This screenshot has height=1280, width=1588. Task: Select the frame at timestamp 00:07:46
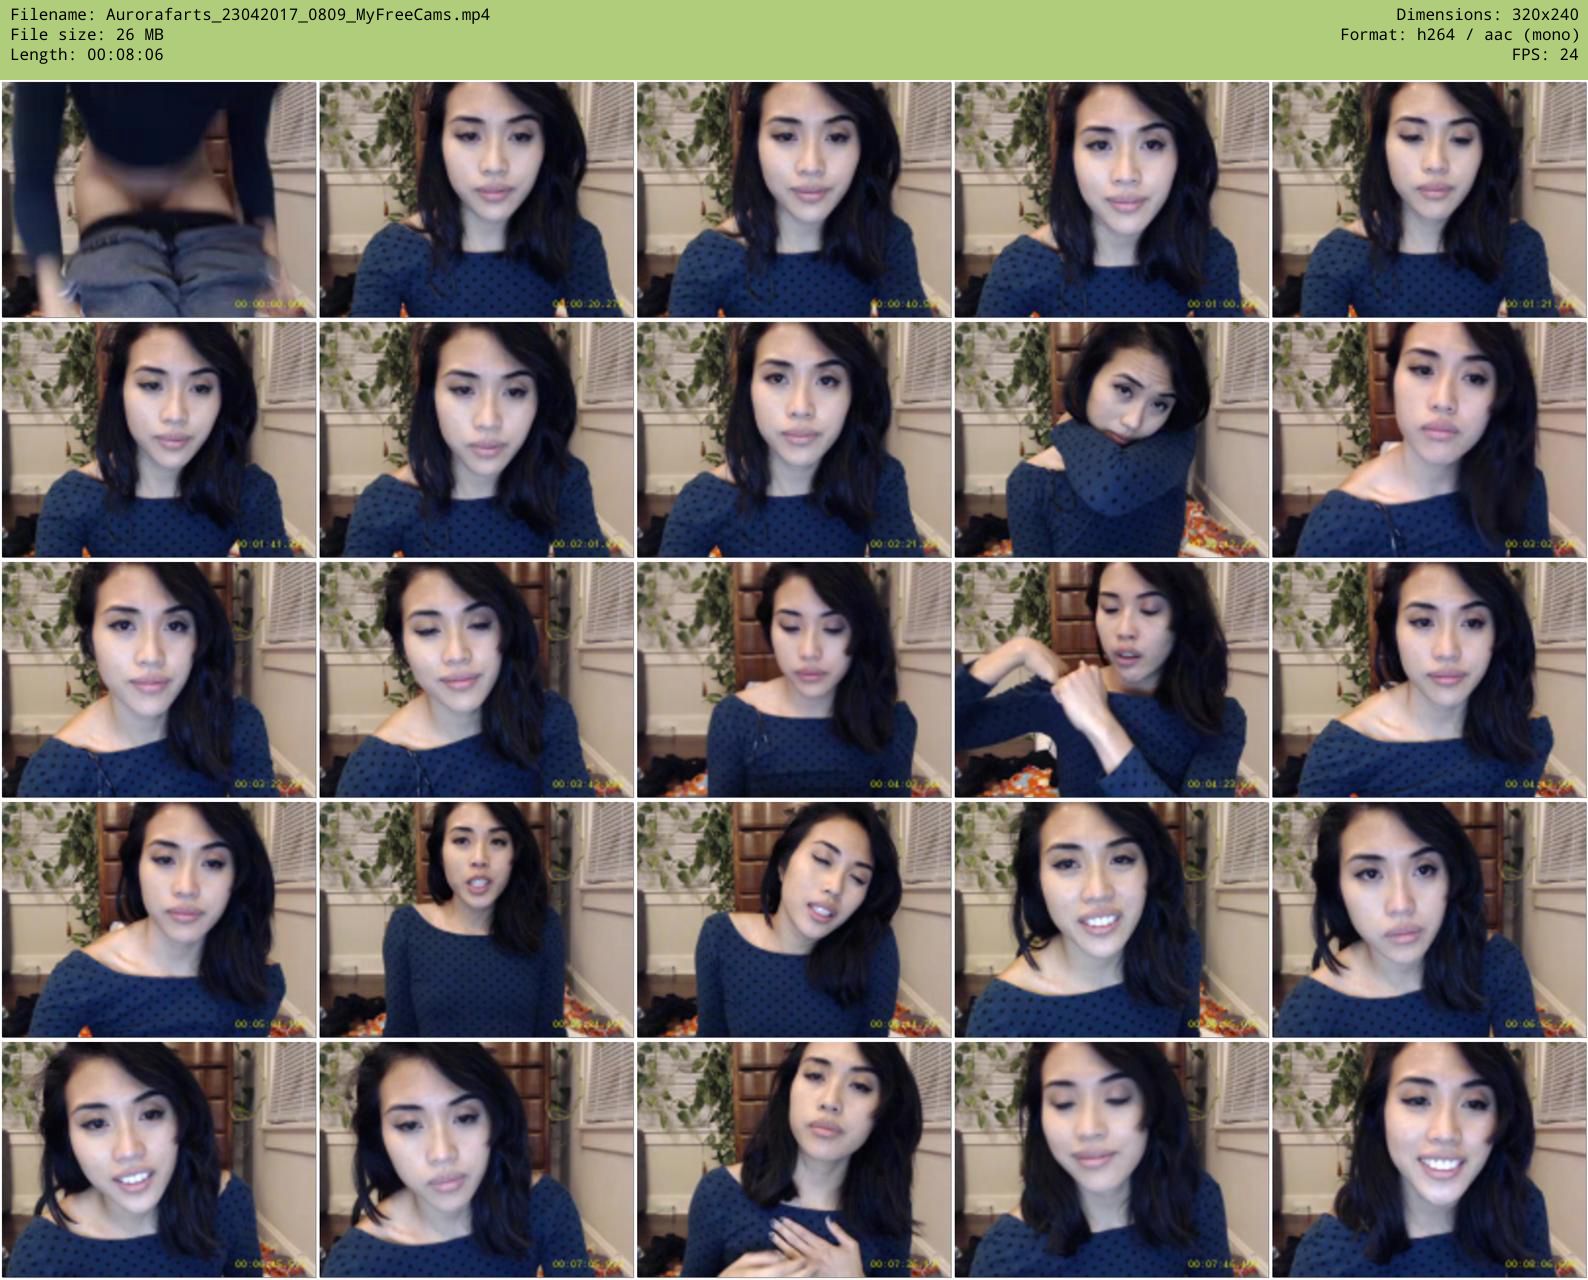click(x=1111, y=1160)
